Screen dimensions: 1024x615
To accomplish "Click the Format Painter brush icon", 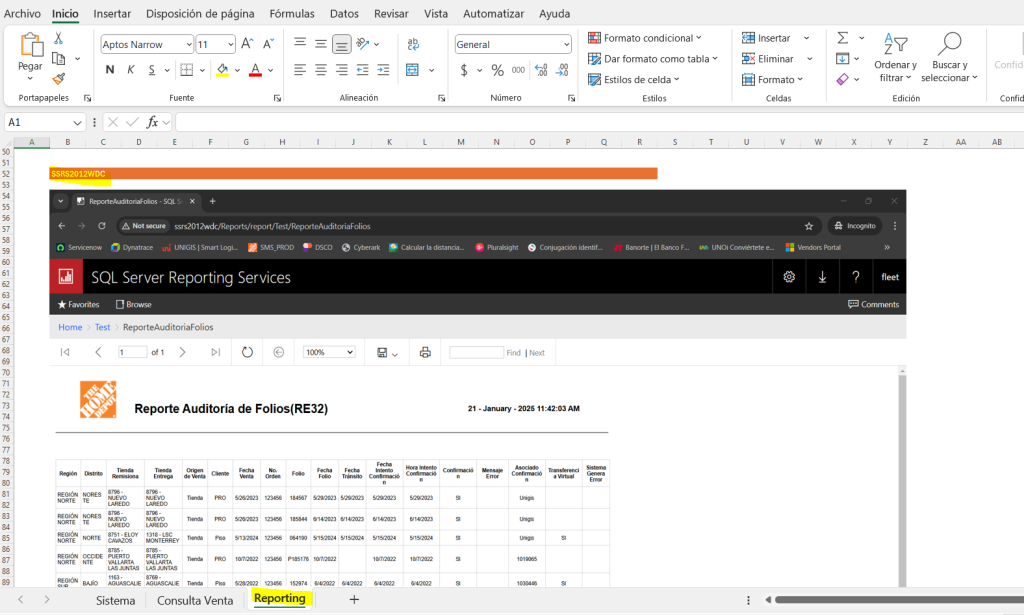I will pos(59,79).
